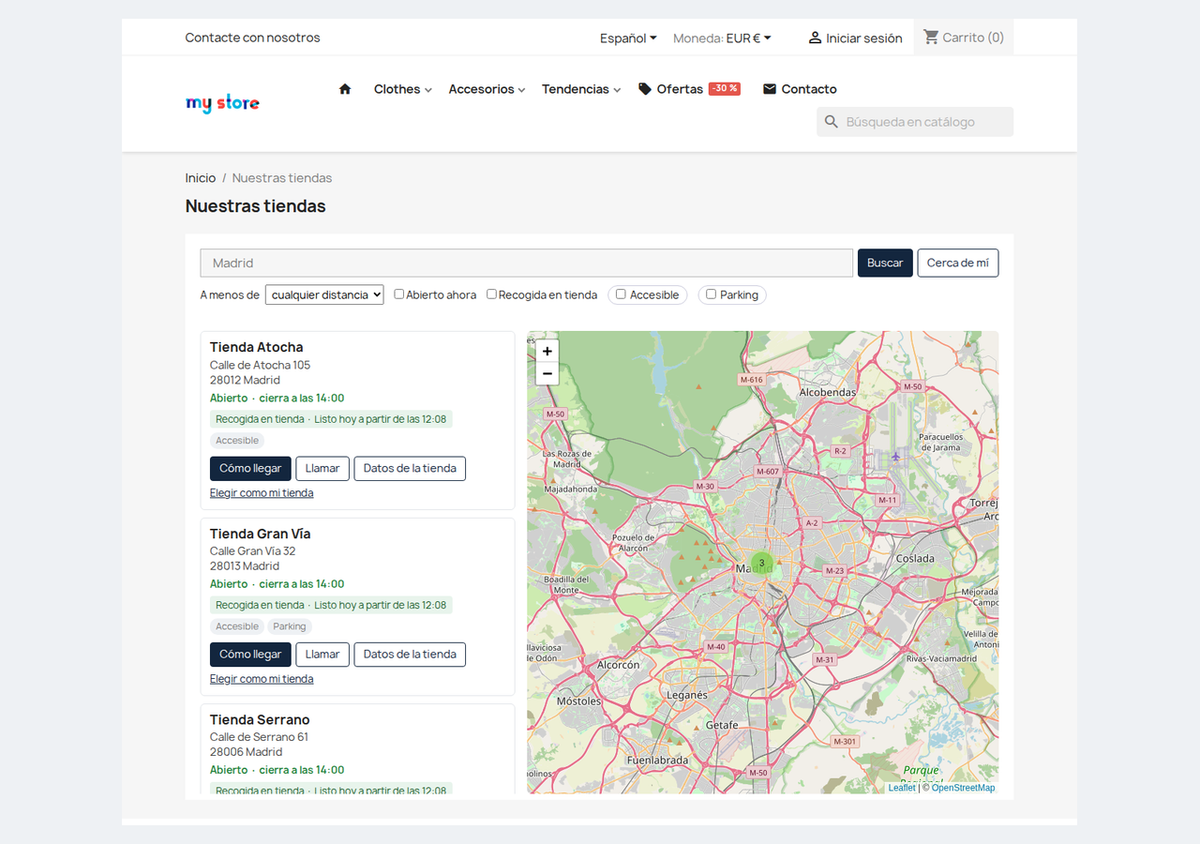Open Datos de la tienda for Atocha
Image resolution: width=1200 pixels, height=844 pixels.
pos(410,468)
